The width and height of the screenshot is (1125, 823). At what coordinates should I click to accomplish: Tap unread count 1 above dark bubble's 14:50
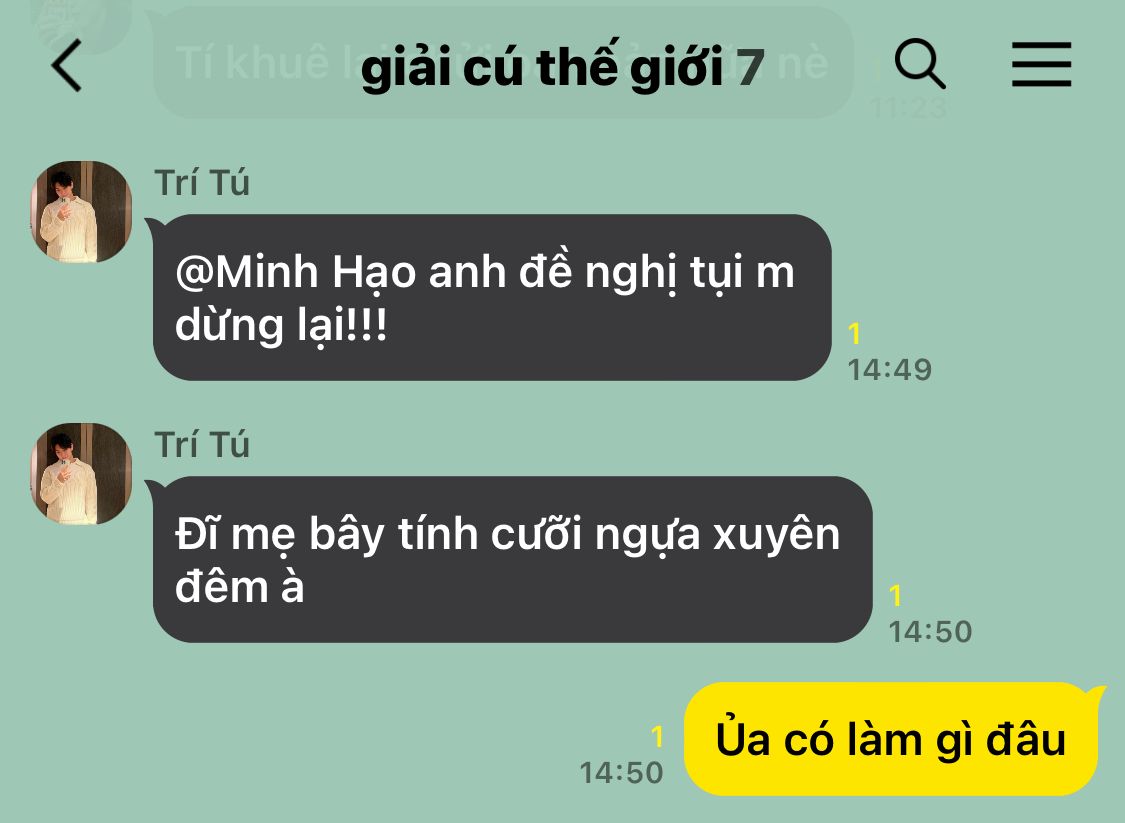[895, 596]
